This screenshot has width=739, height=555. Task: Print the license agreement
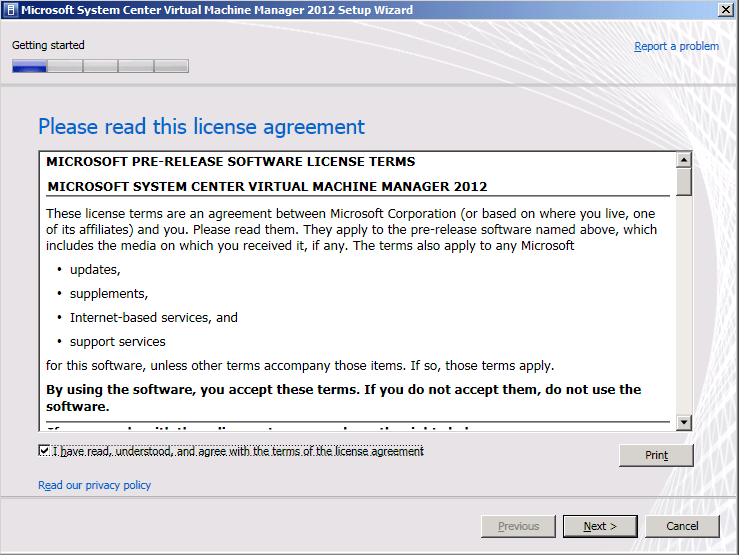click(x=656, y=455)
